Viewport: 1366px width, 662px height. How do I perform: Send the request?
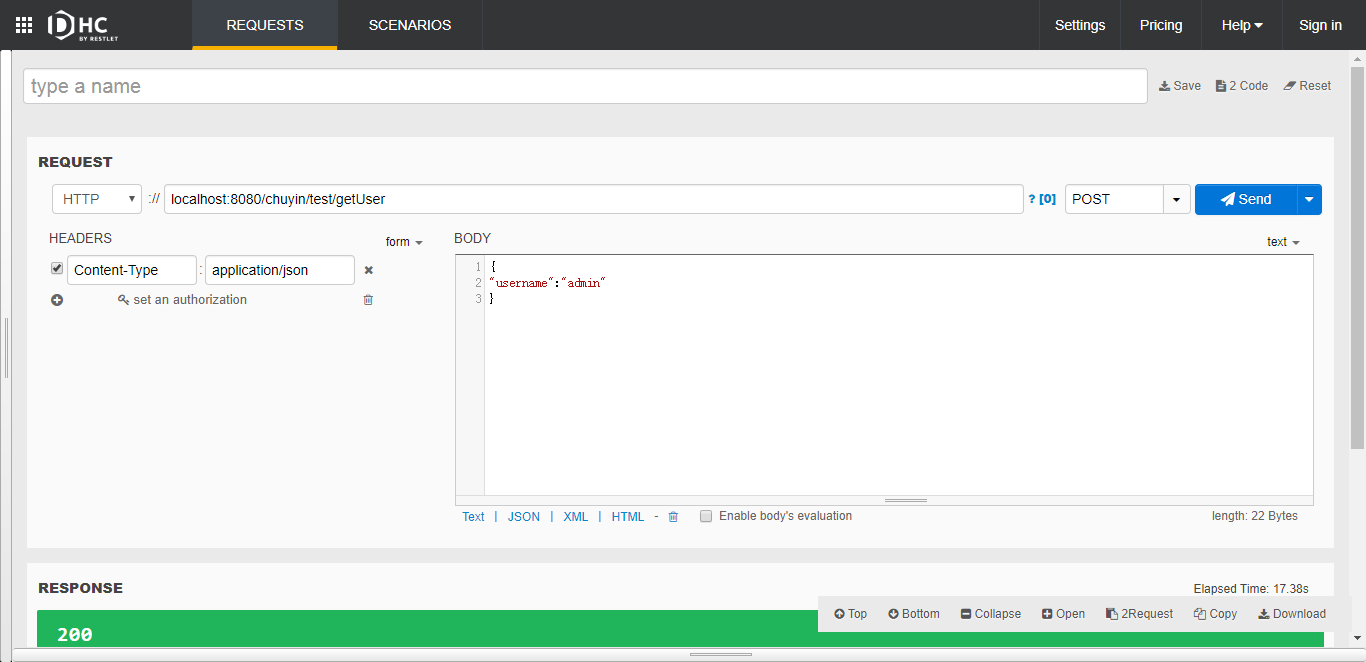[x=1246, y=199]
